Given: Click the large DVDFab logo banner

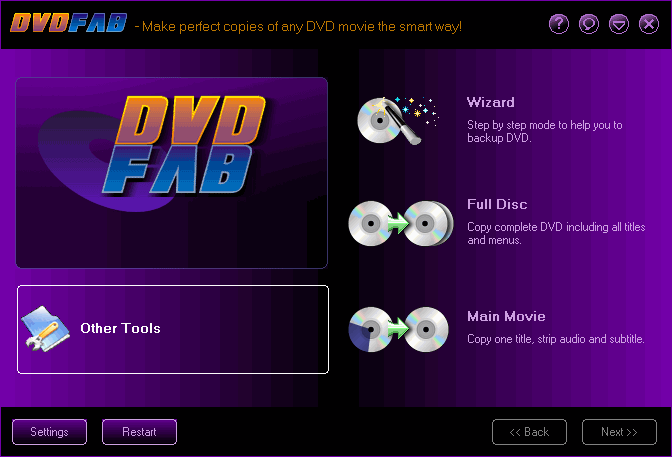Looking at the screenshot, I should (172, 173).
